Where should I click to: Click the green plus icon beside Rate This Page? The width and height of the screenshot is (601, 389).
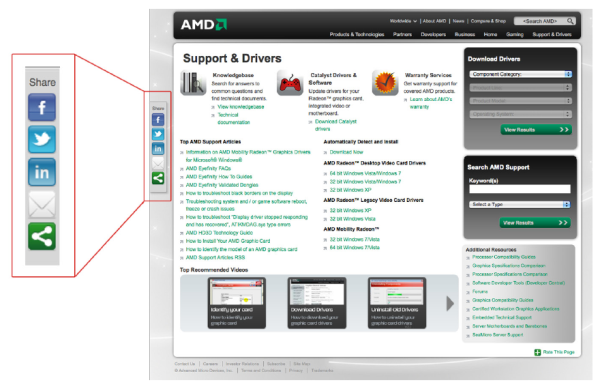(537, 352)
